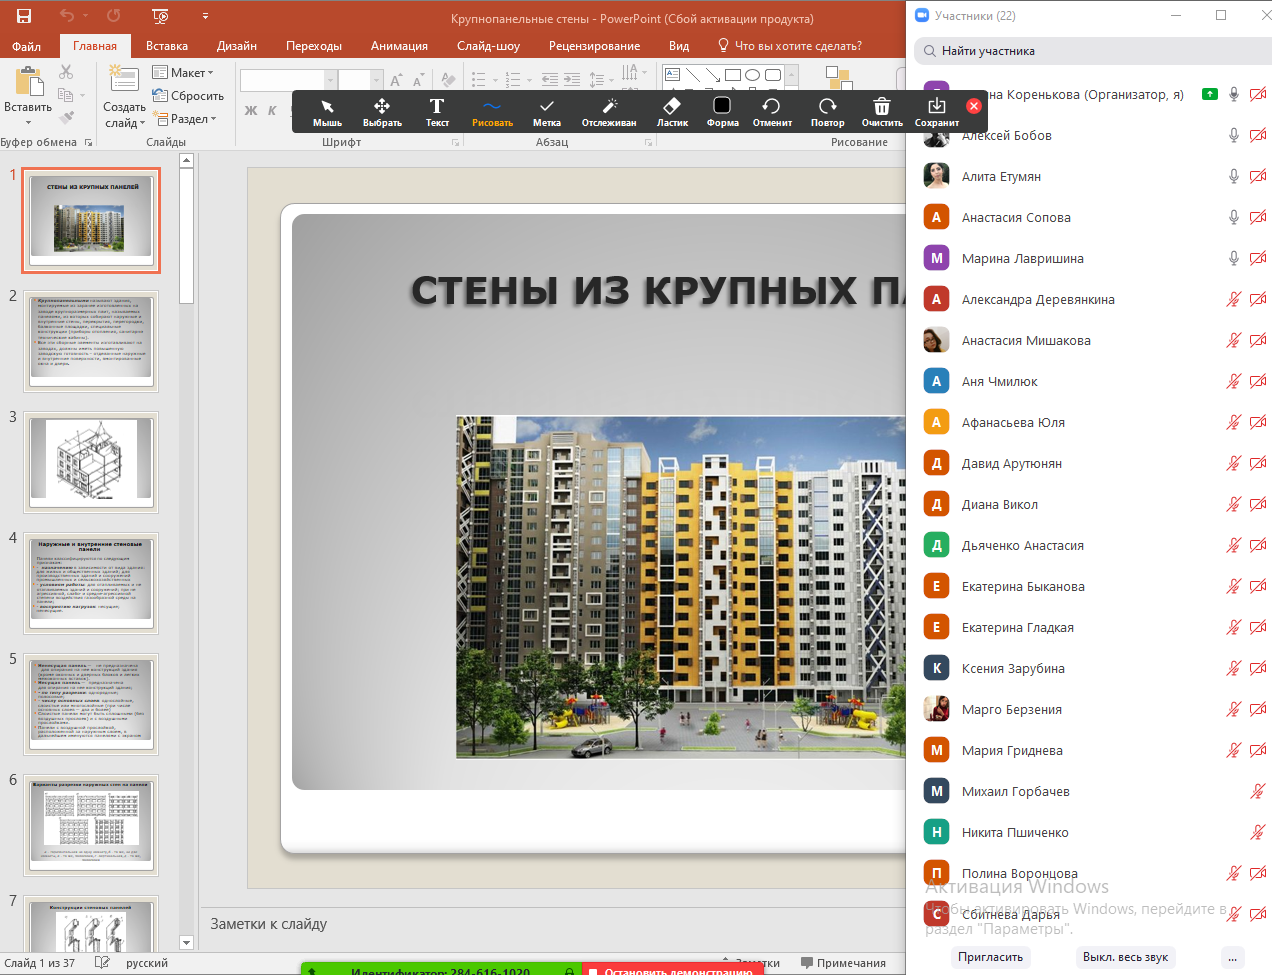1272x975 pixels.
Task: Unmute Александра Деревянкина microphone
Action: coord(1234,299)
